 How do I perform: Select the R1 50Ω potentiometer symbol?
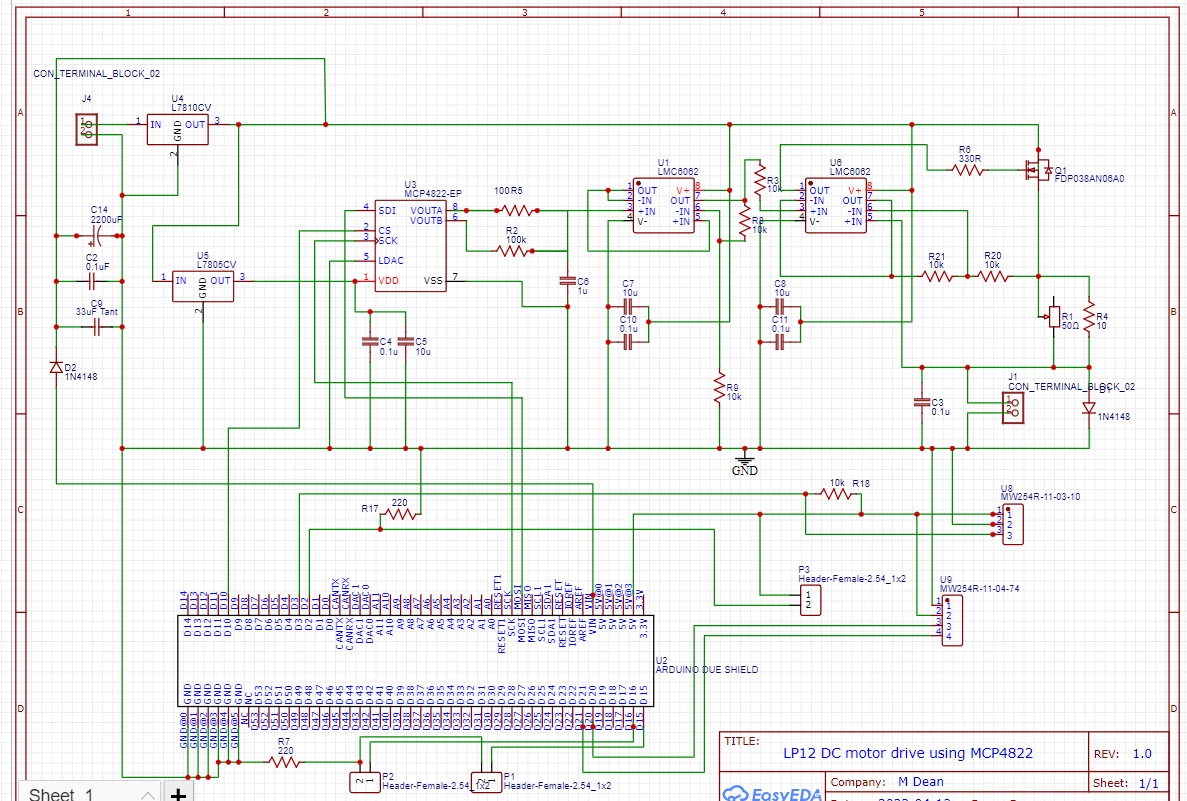coord(1053,316)
